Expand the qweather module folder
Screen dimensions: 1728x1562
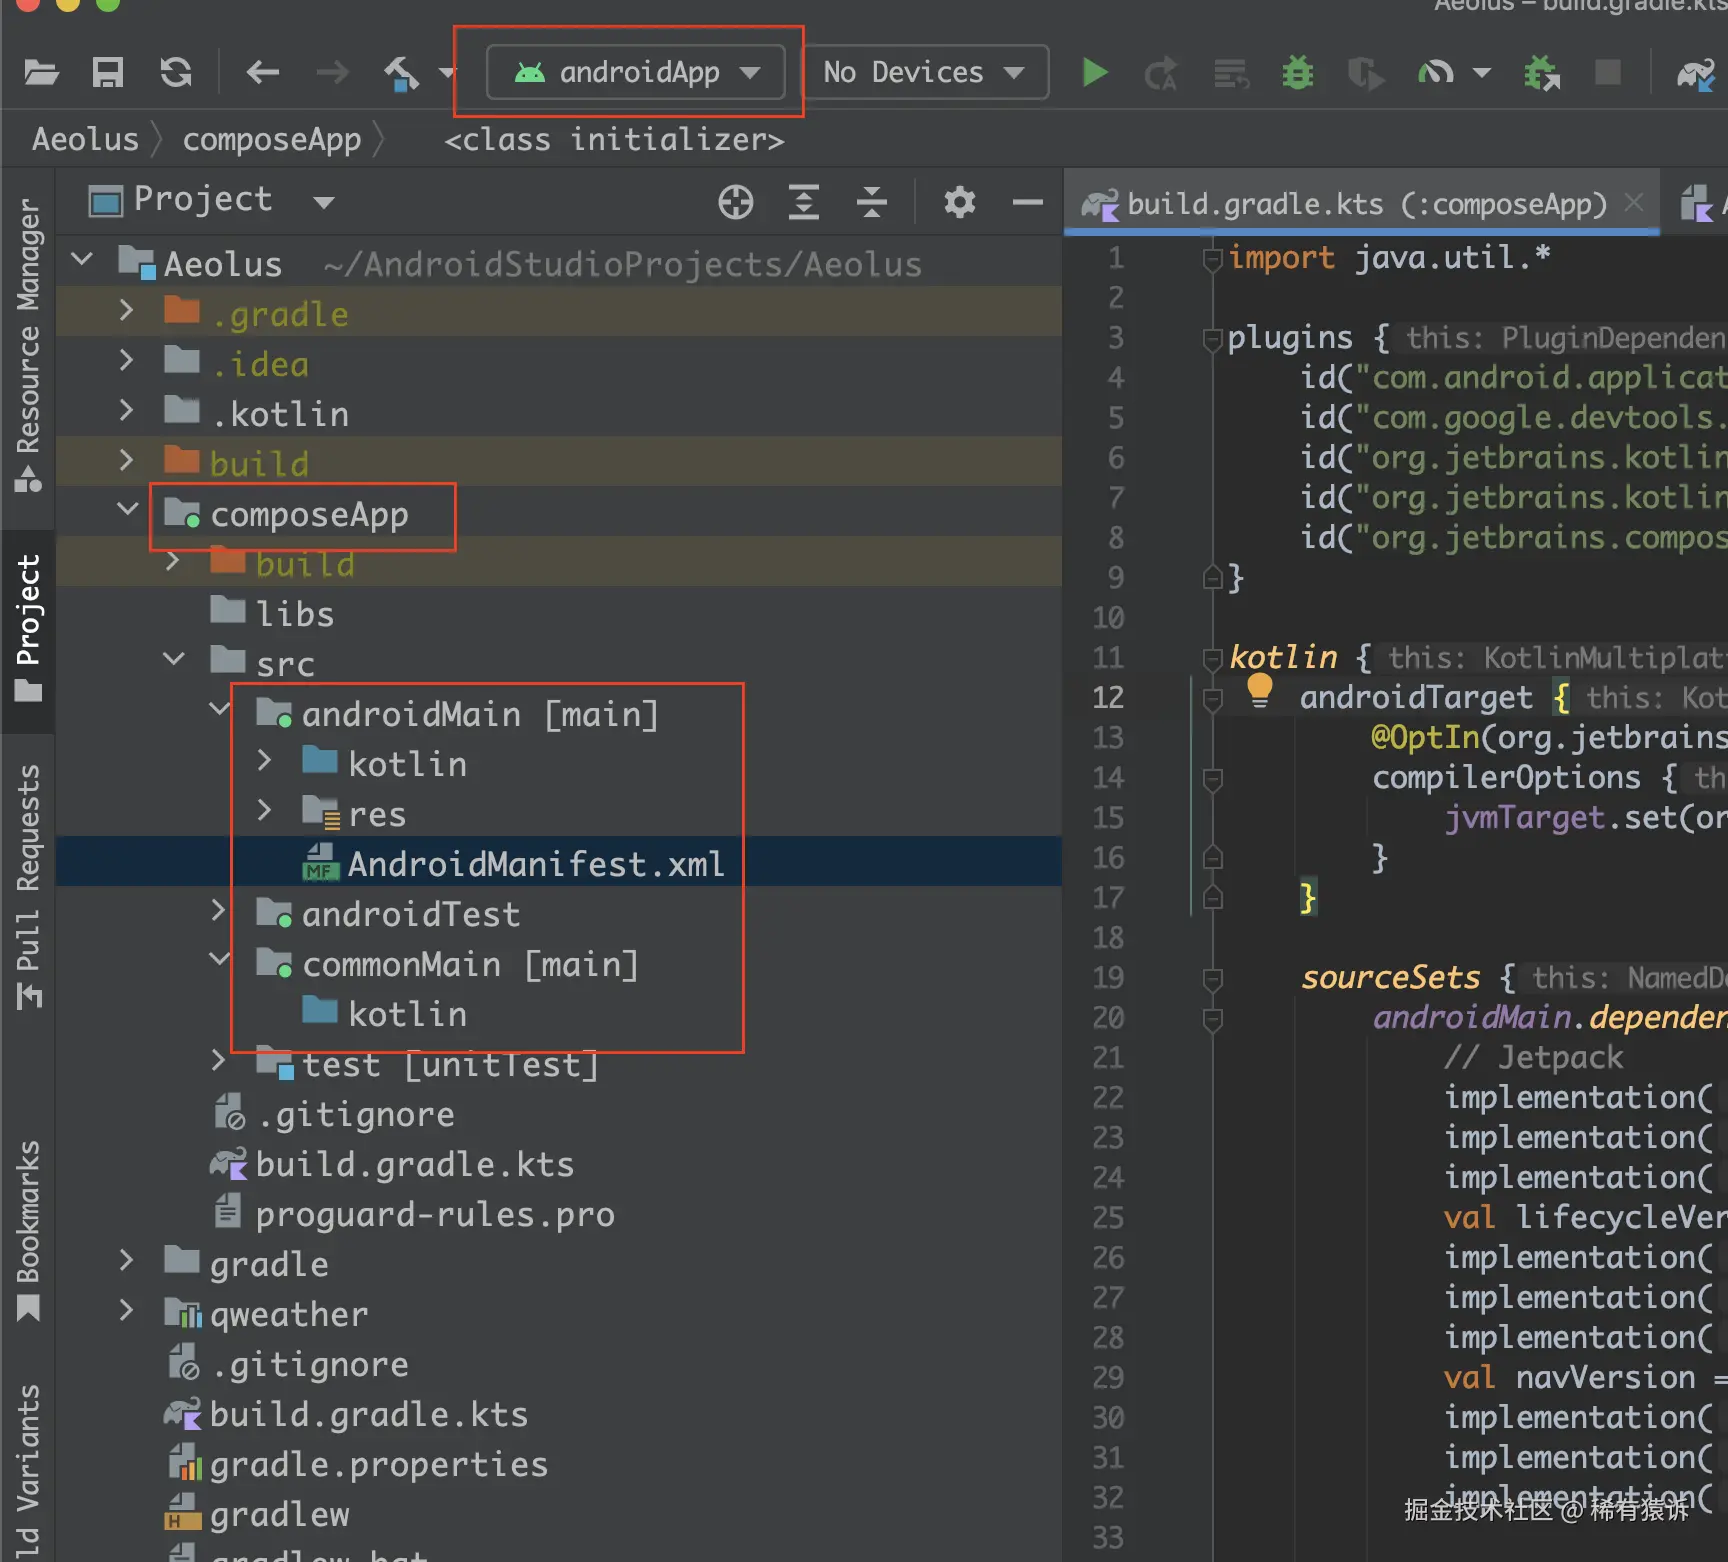(x=126, y=1311)
